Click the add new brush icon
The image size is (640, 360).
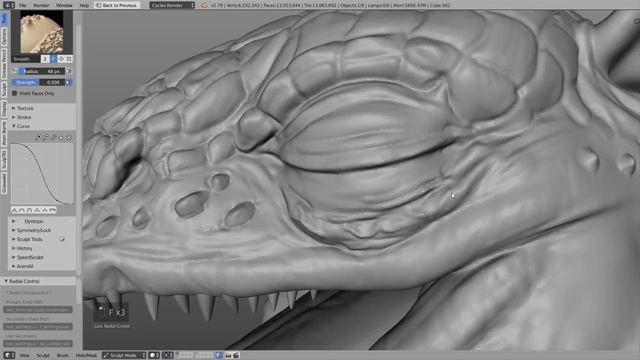coord(61,59)
